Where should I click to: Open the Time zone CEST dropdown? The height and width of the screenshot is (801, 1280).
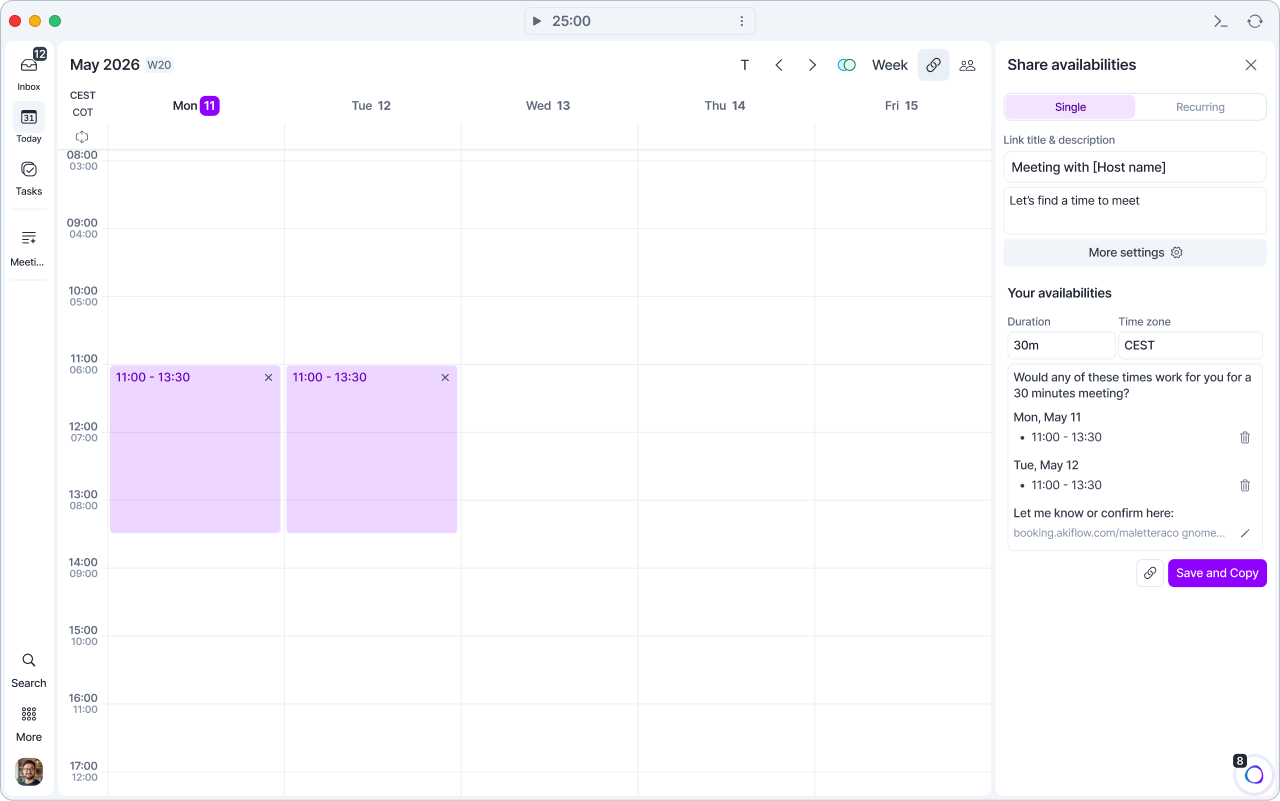click(1190, 345)
